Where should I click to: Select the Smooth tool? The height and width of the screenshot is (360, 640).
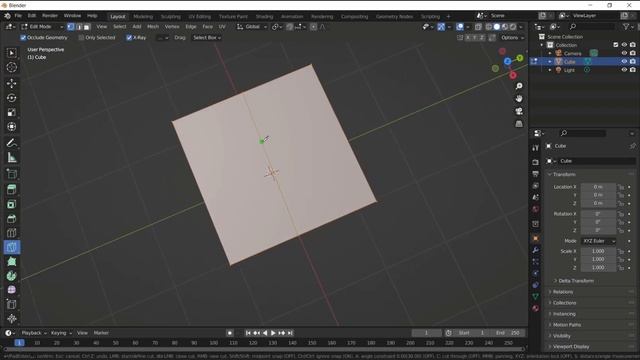(x=11, y=290)
